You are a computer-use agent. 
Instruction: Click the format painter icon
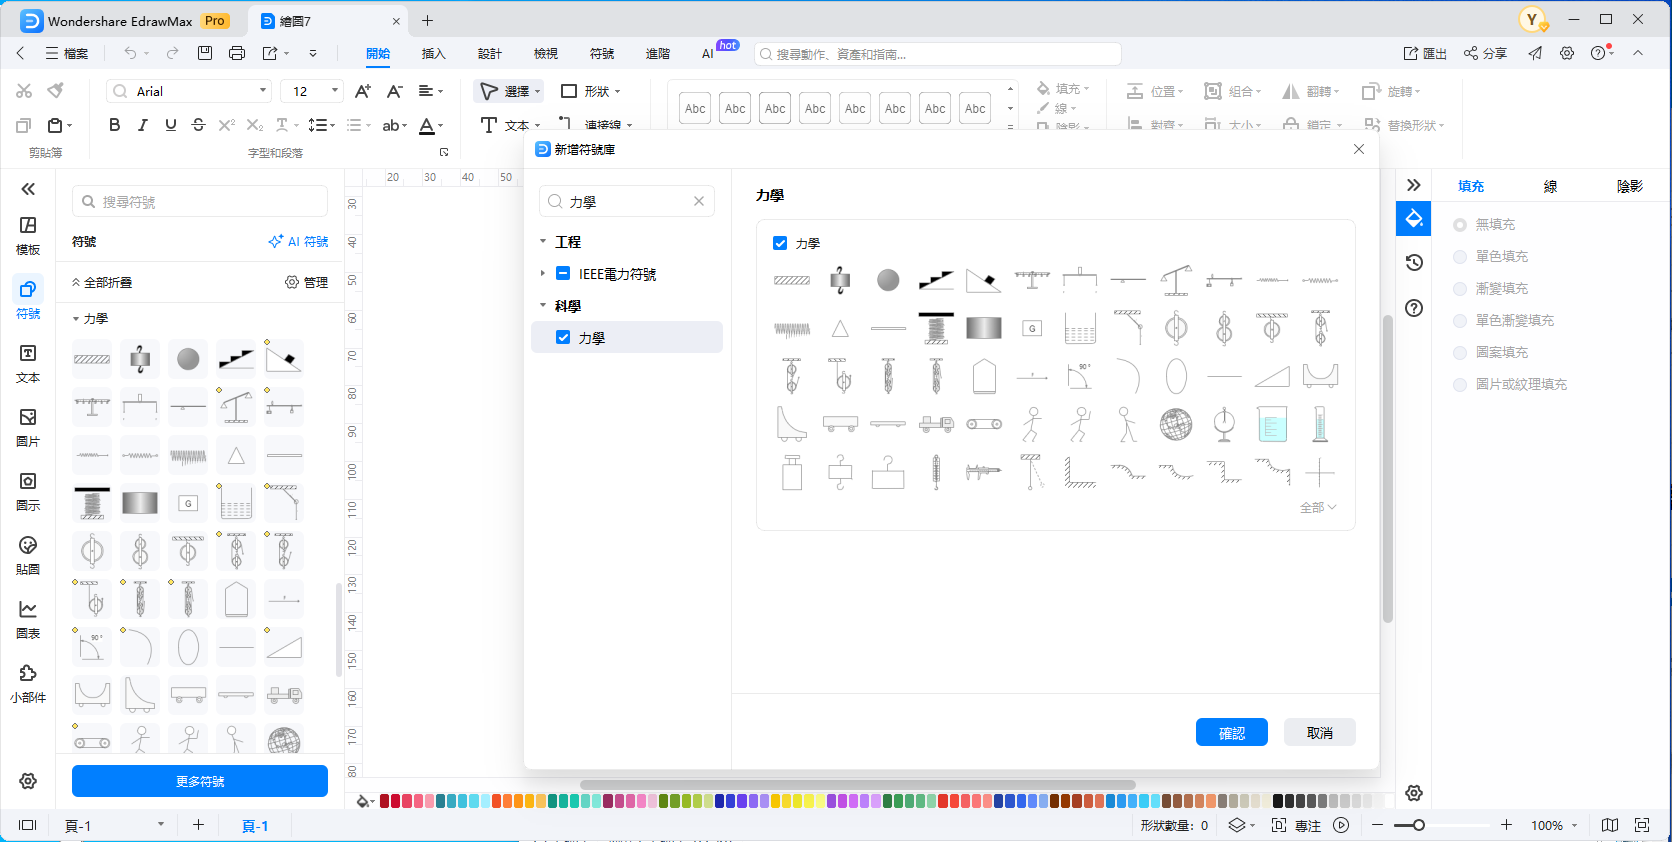[56, 91]
